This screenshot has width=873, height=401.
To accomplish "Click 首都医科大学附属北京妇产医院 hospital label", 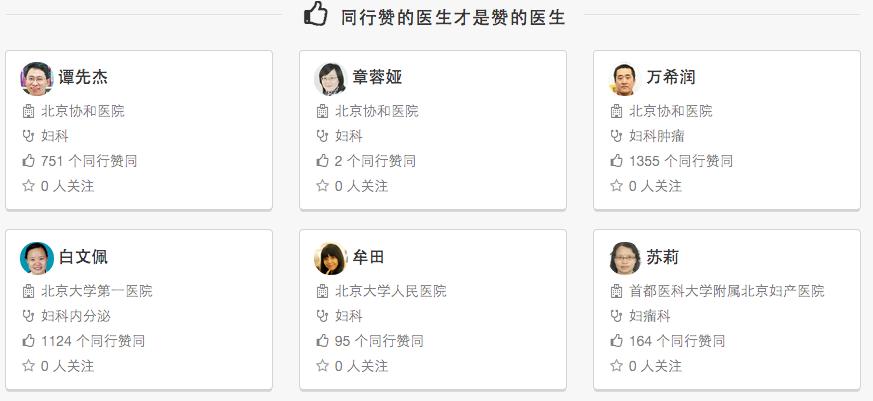I will [727, 291].
